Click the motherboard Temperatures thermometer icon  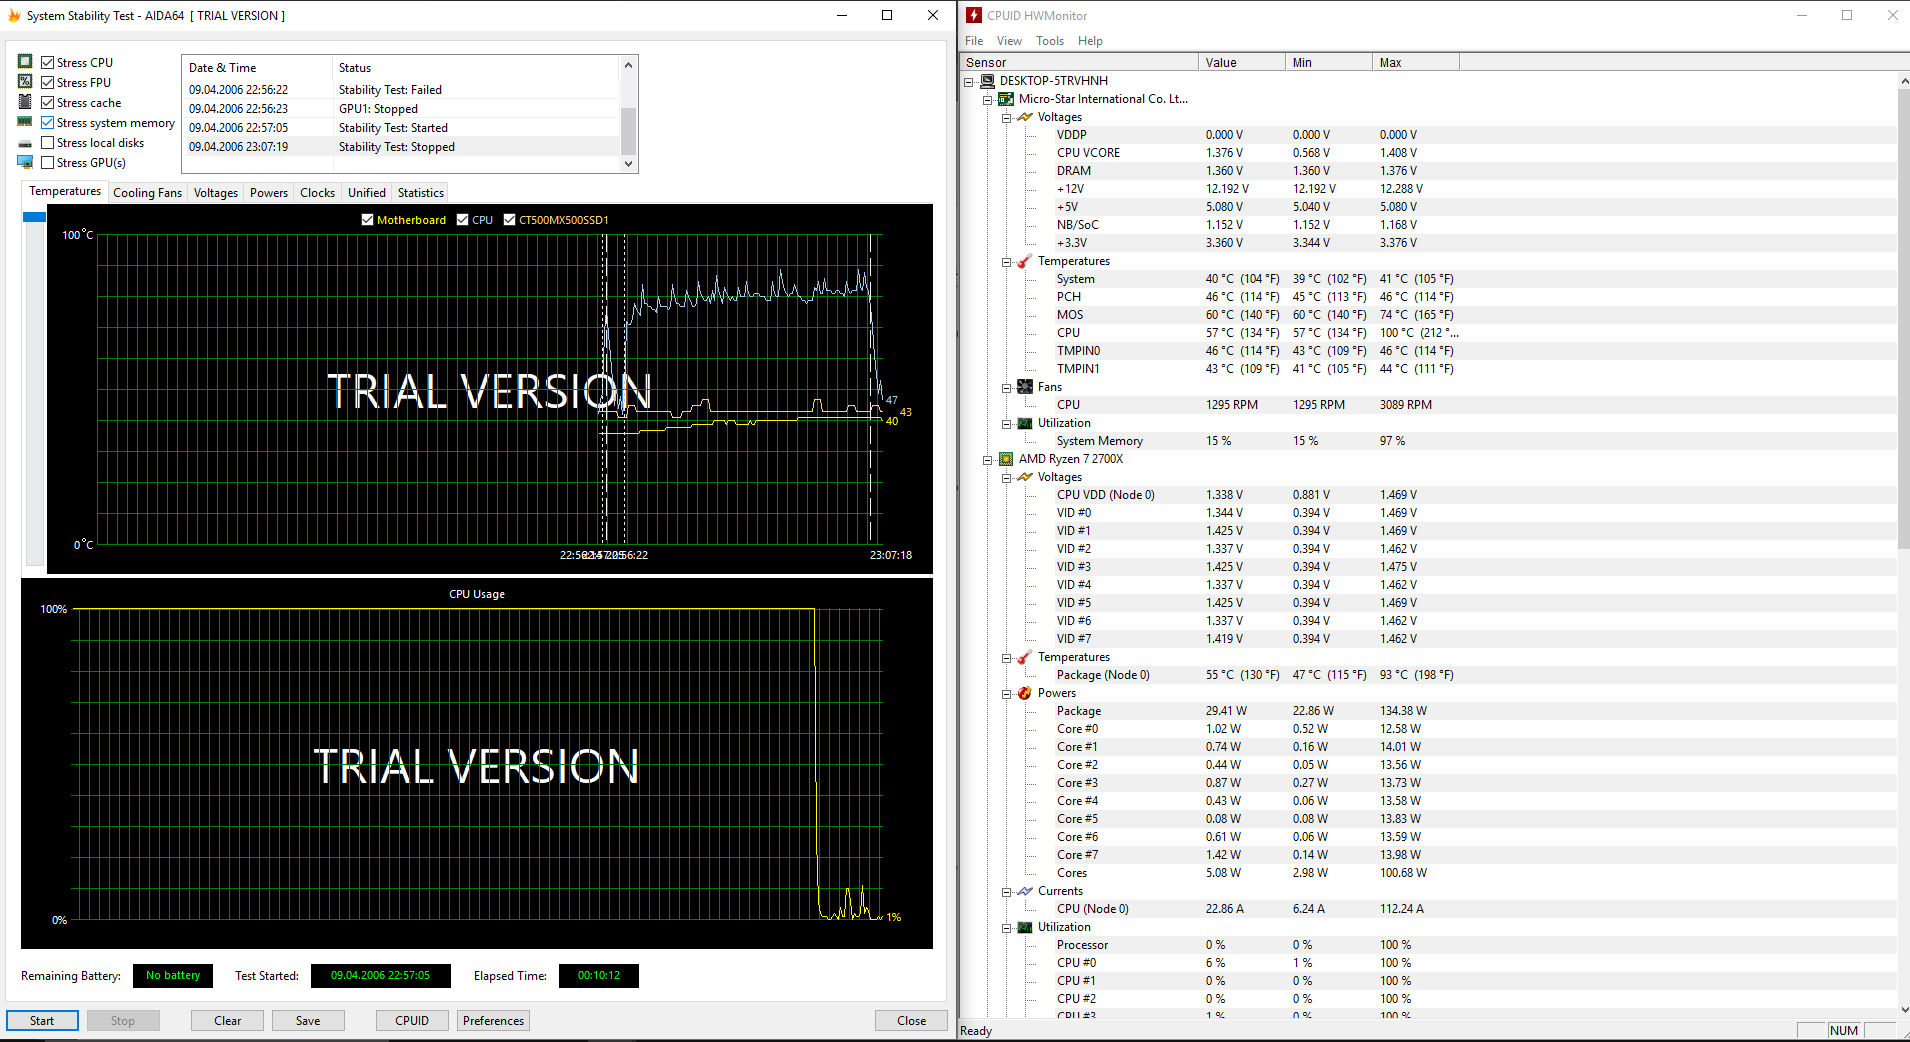point(1025,261)
